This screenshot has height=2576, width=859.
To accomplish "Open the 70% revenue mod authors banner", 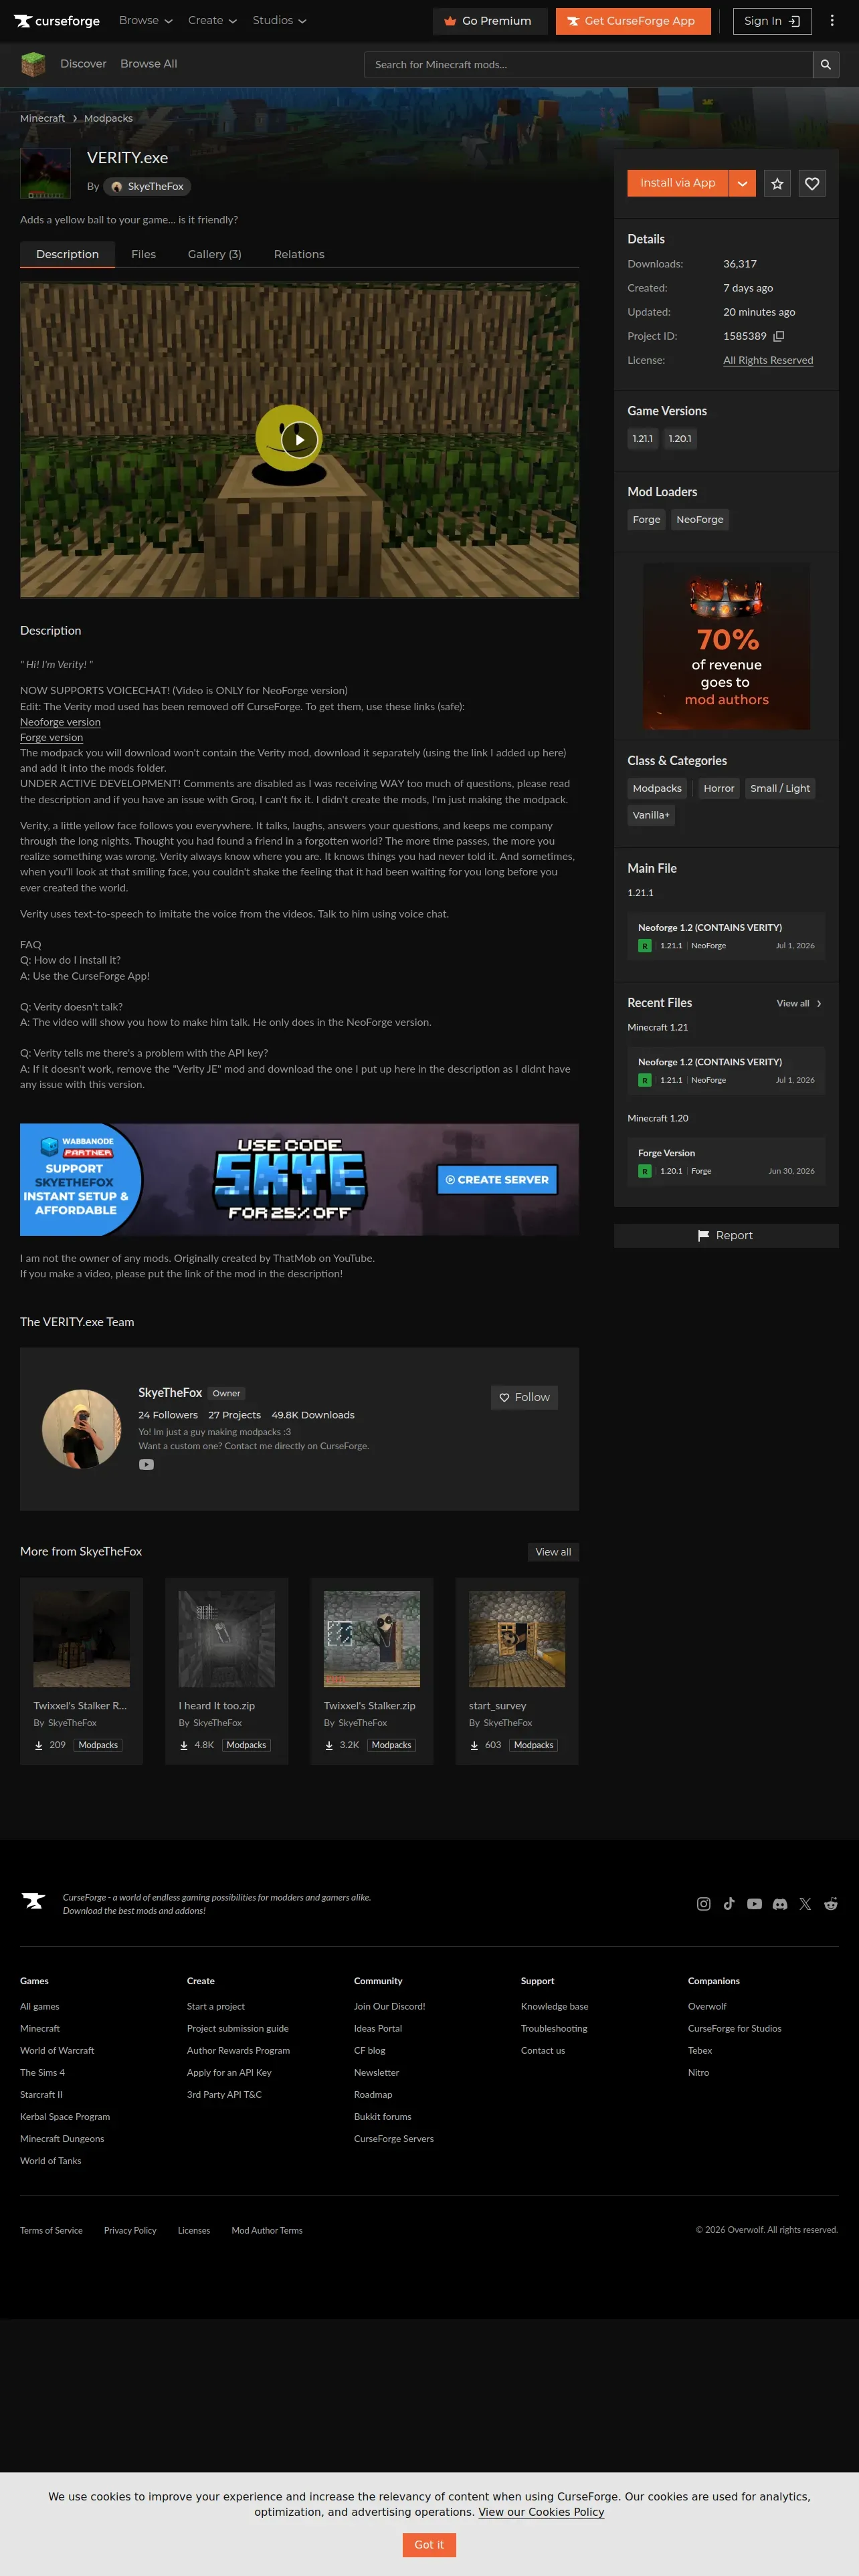I will click(x=726, y=646).
